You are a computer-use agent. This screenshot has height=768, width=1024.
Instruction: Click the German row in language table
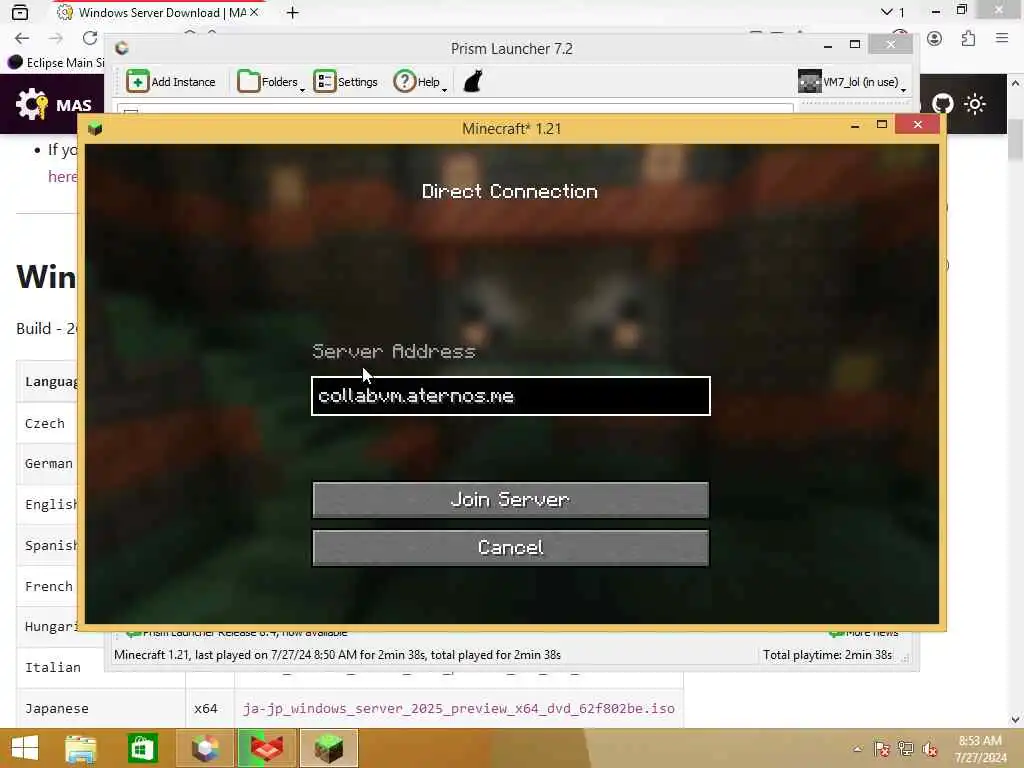[46, 464]
